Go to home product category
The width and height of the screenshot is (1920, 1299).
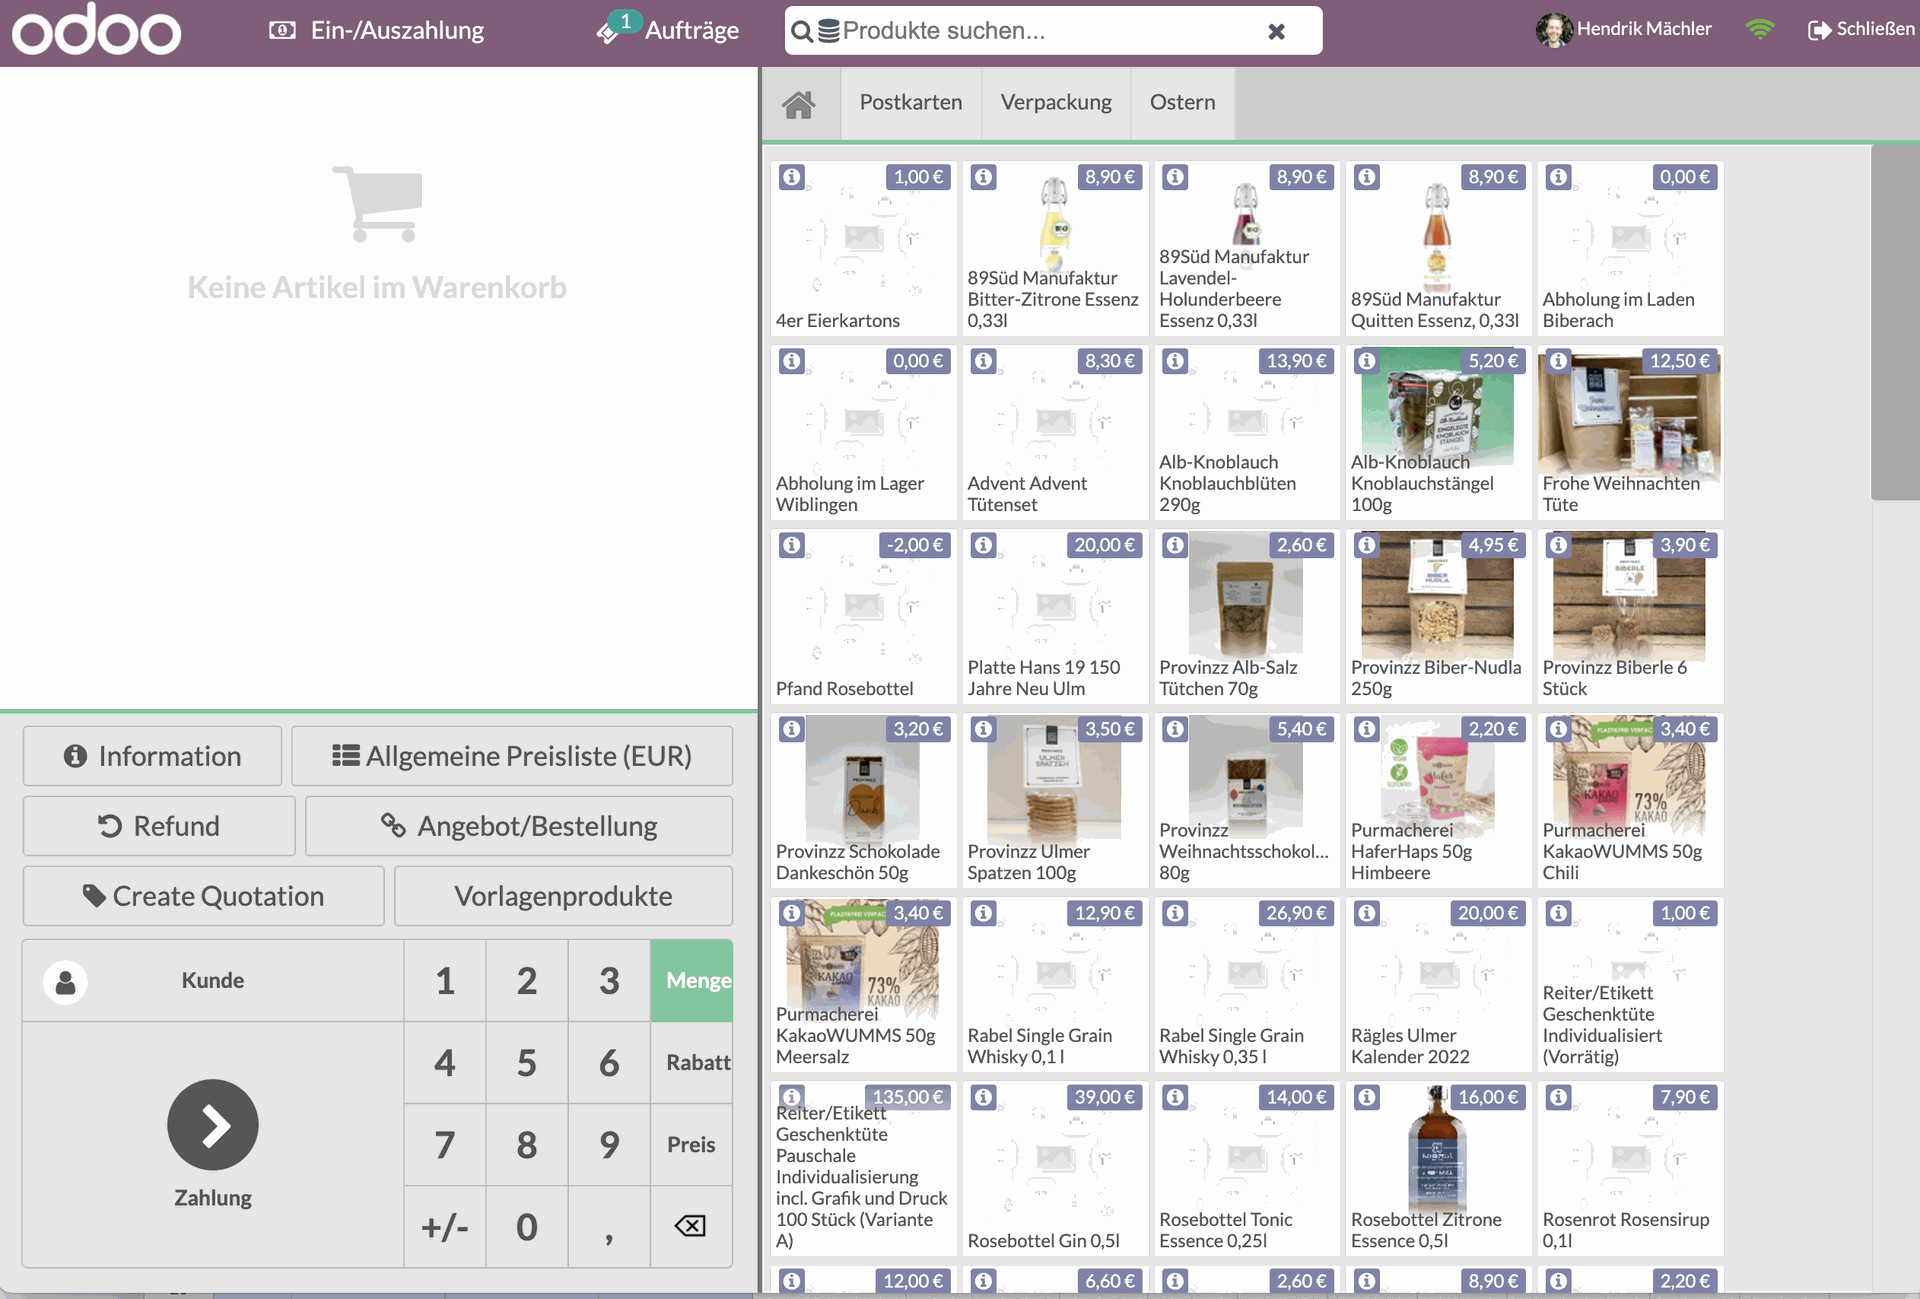pos(799,104)
